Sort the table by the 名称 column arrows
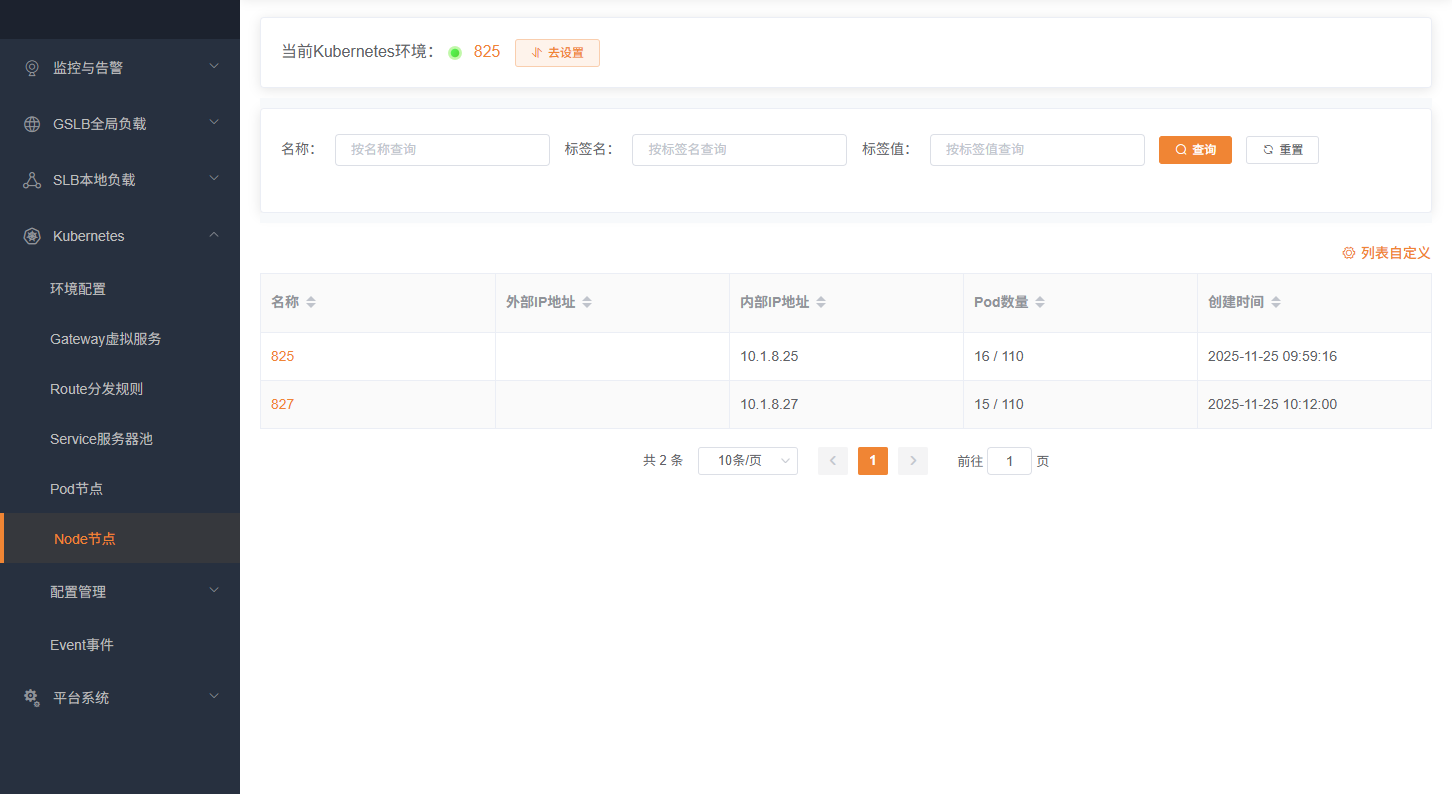Image resolution: width=1452 pixels, height=794 pixels. pyautogui.click(x=310, y=301)
